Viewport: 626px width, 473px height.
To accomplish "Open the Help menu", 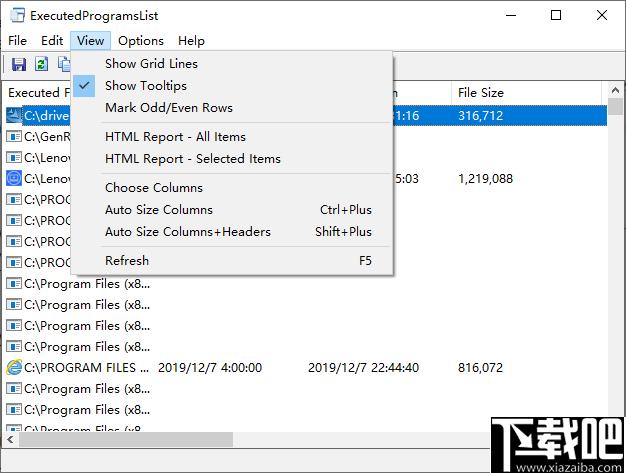I will point(191,41).
